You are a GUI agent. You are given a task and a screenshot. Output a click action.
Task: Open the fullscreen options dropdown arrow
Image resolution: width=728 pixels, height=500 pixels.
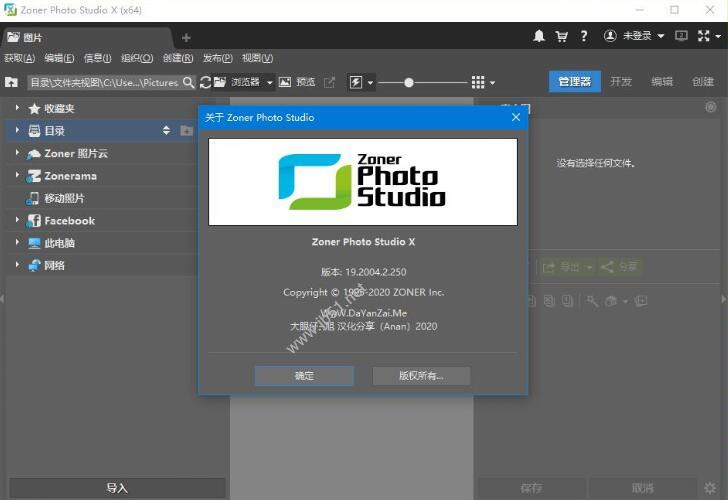pyautogui.click(x=718, y=36)
